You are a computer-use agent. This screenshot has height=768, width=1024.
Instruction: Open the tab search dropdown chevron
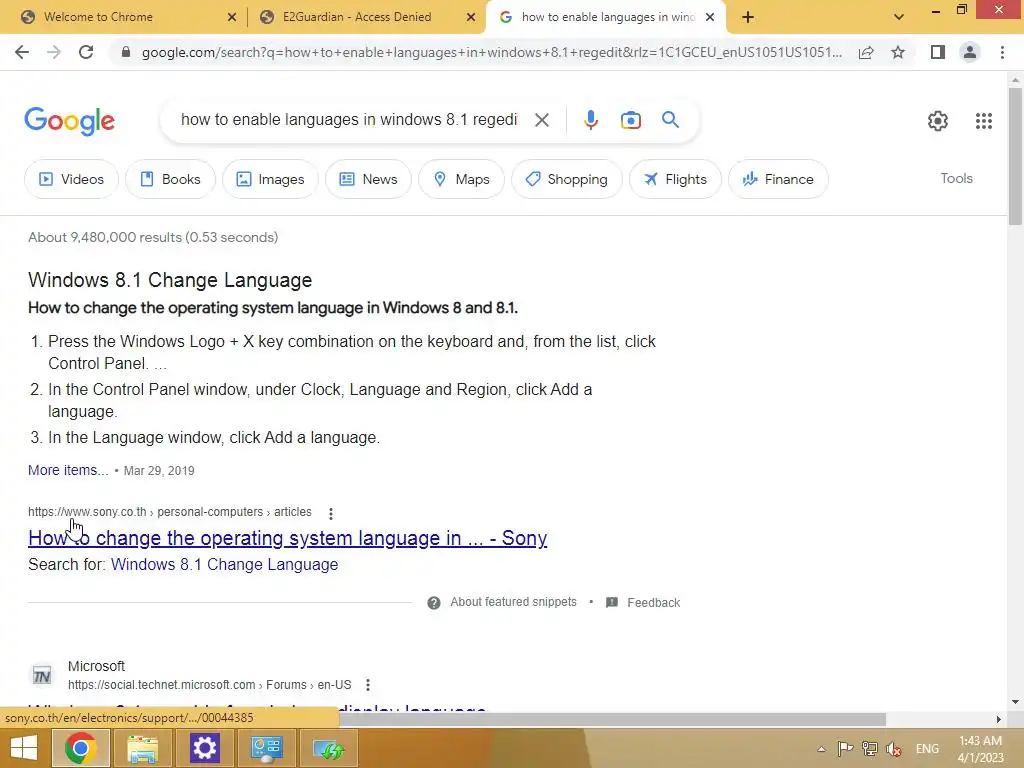point(899,17)
